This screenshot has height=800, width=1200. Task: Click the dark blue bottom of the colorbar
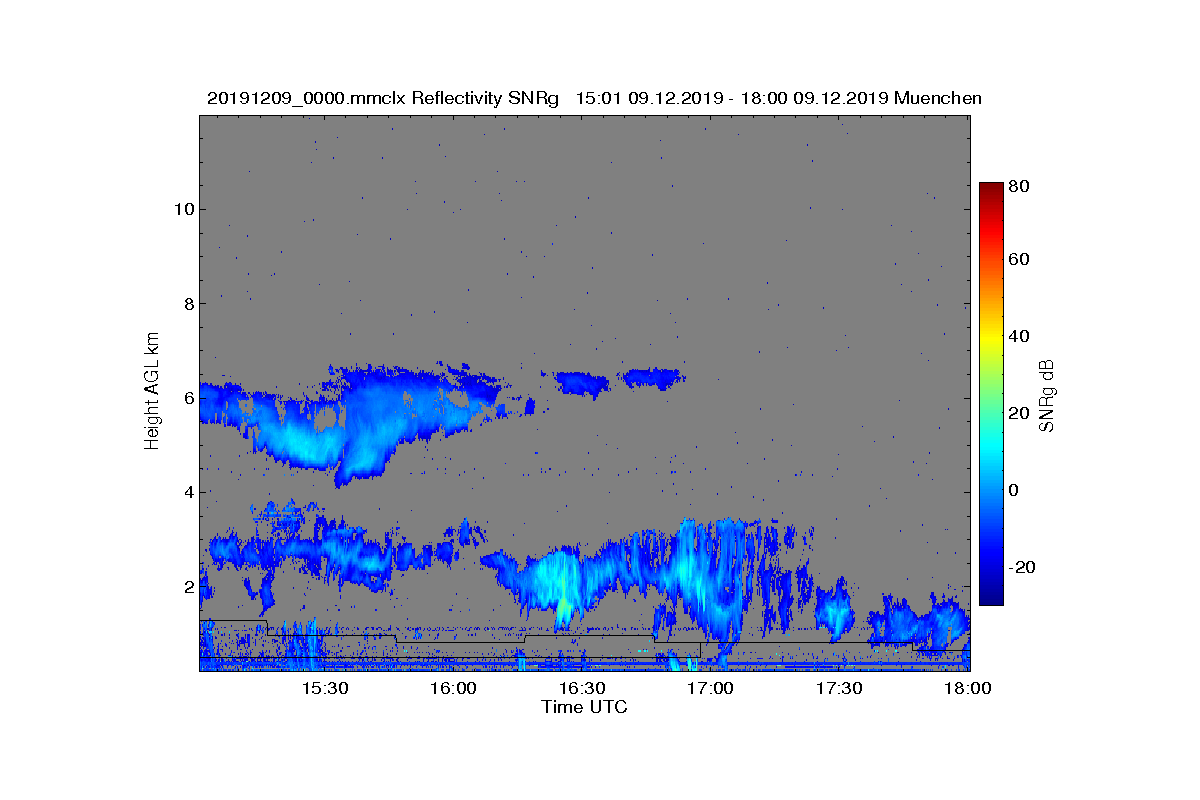click(x=991, y=598)
